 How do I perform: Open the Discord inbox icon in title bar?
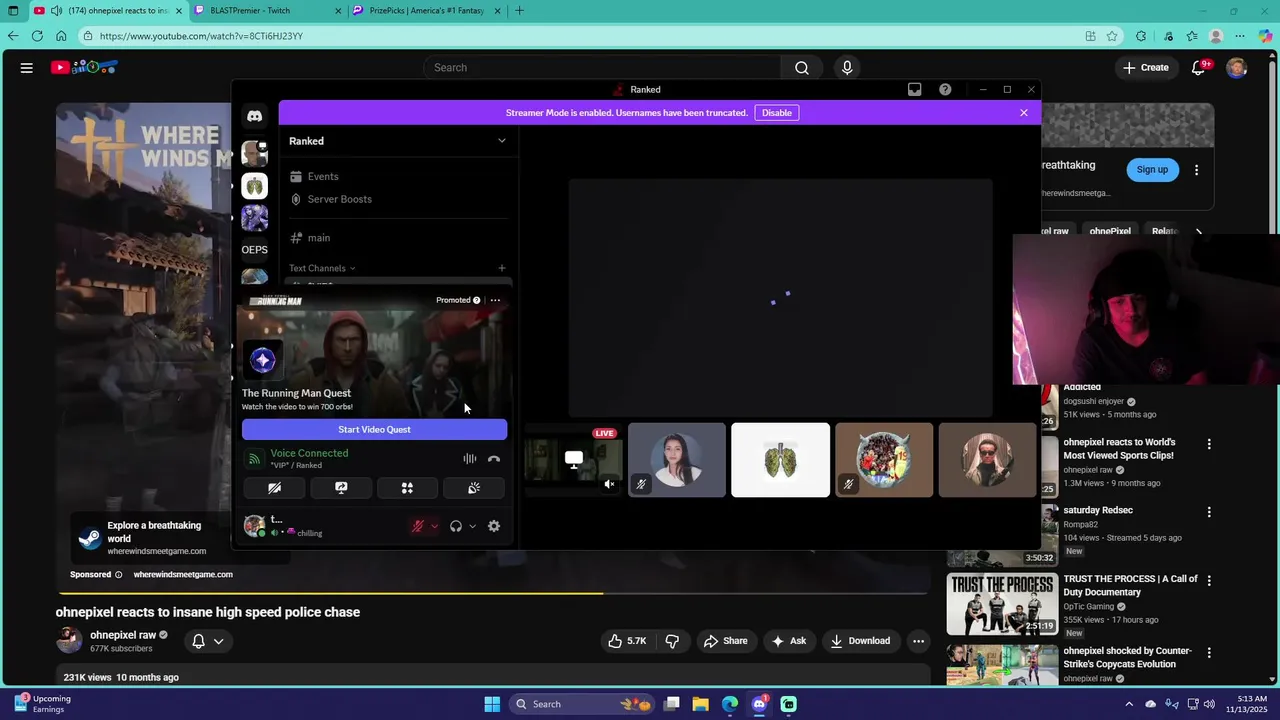point(914,89)
